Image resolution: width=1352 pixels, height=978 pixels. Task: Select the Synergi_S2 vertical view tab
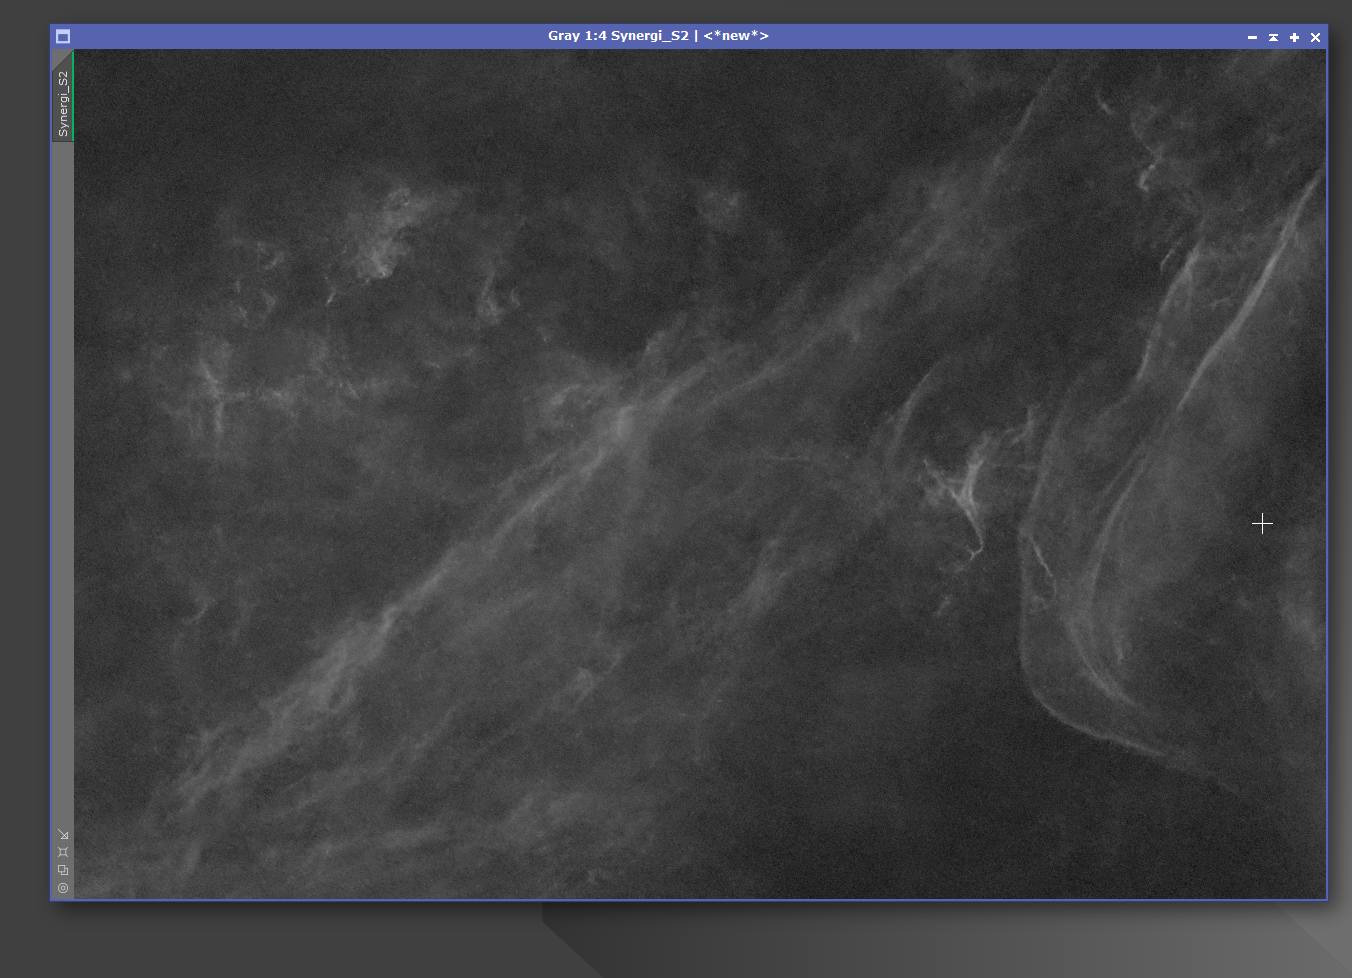pyautogui.click(x=63, y=103)
